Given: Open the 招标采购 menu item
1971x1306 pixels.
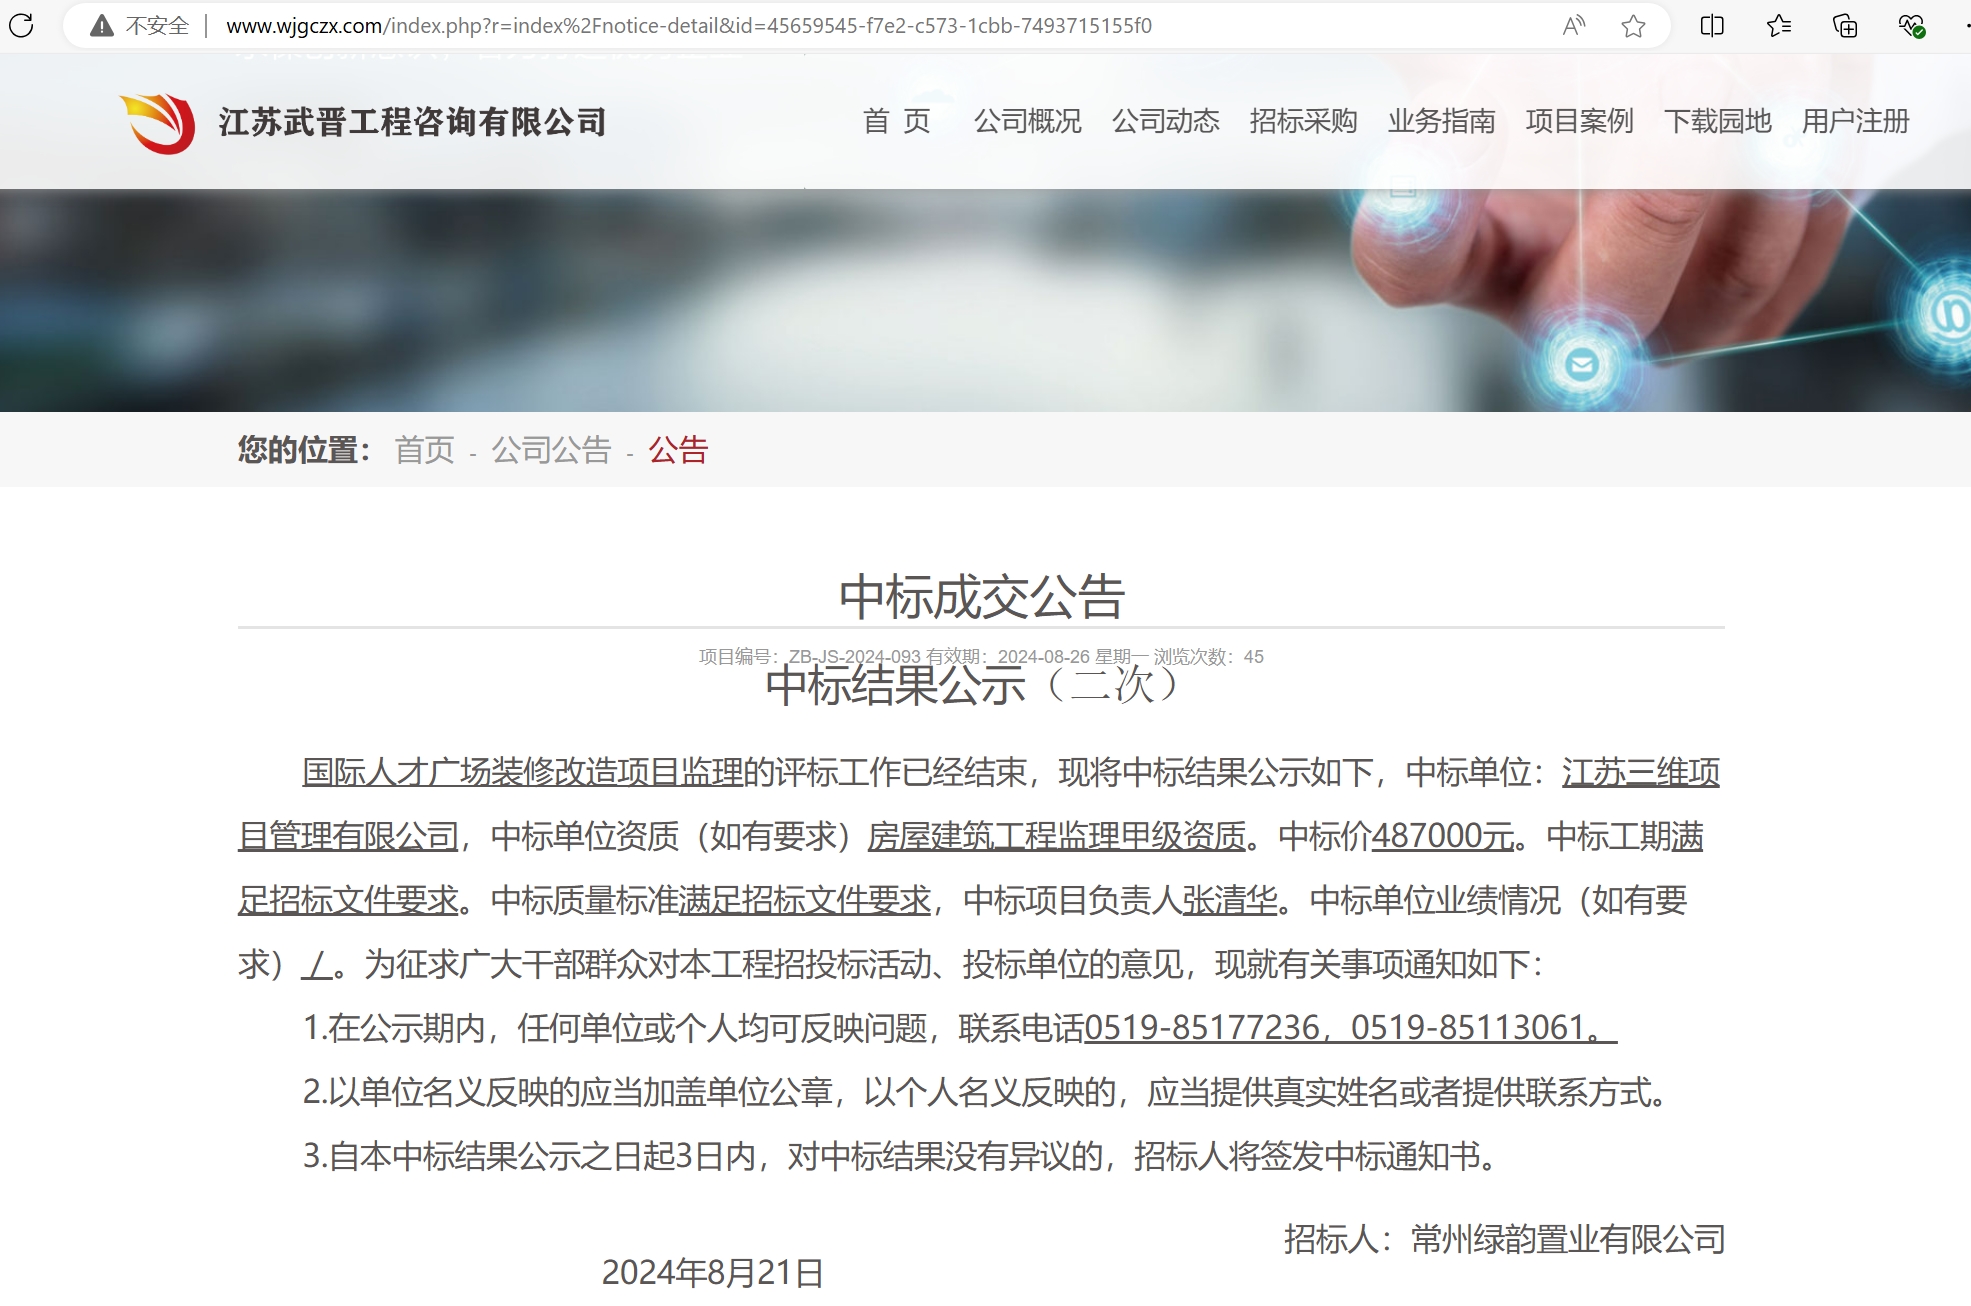Looking at the screenshot, I should click(x=1304, y=121).
